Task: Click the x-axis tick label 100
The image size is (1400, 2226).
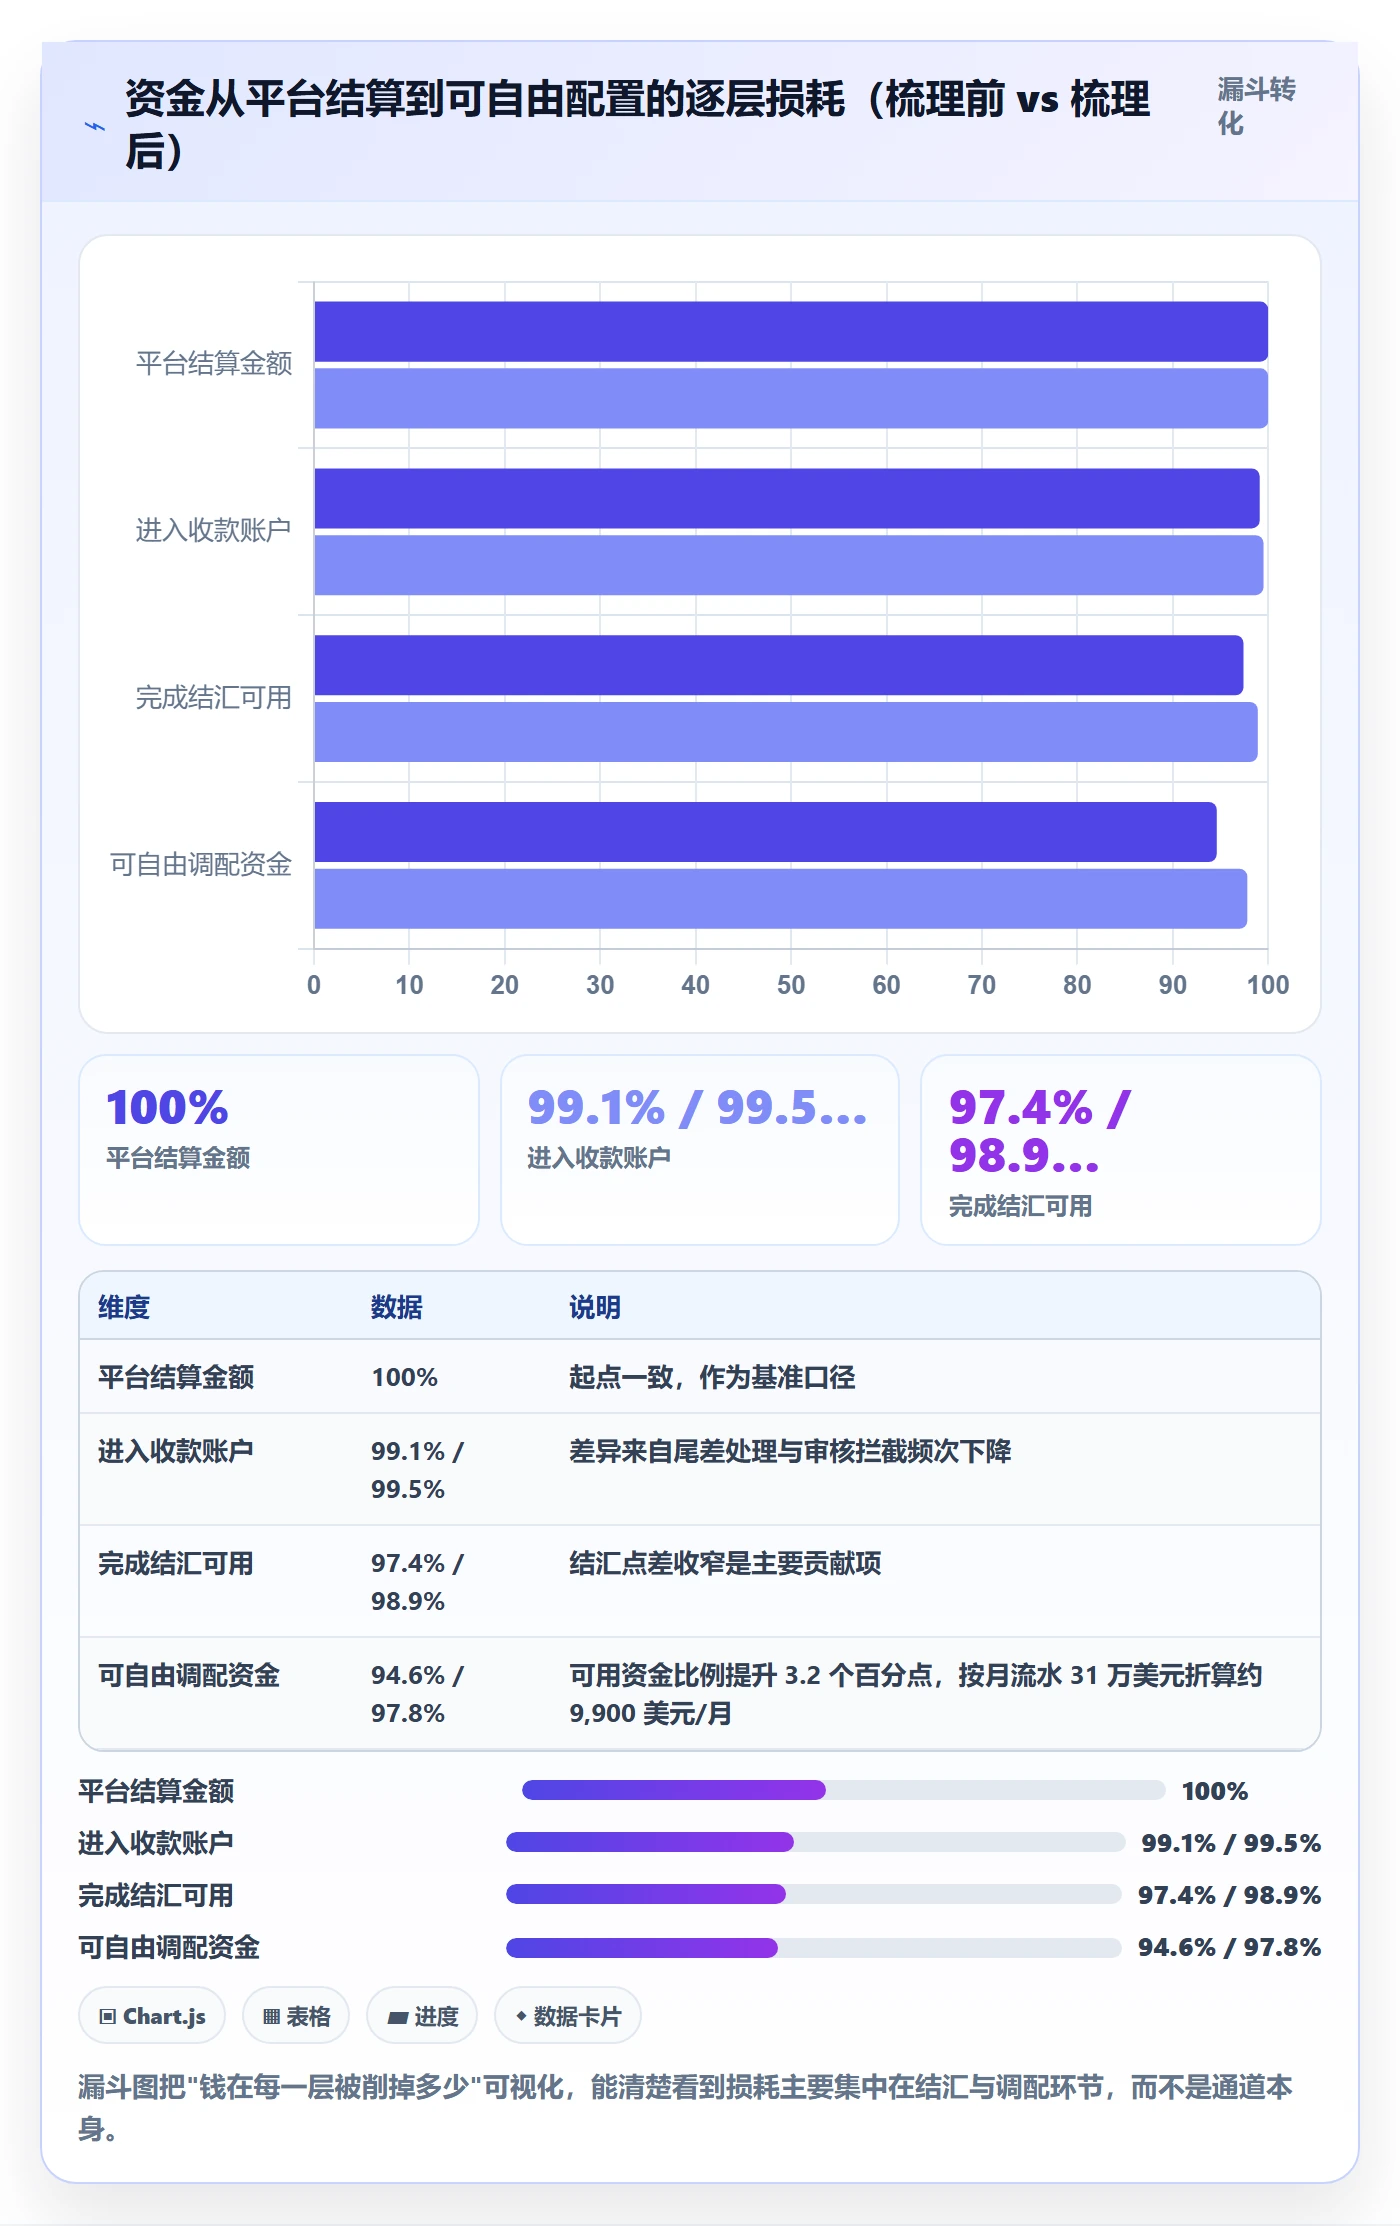Action: click(x=1268, y=985)
